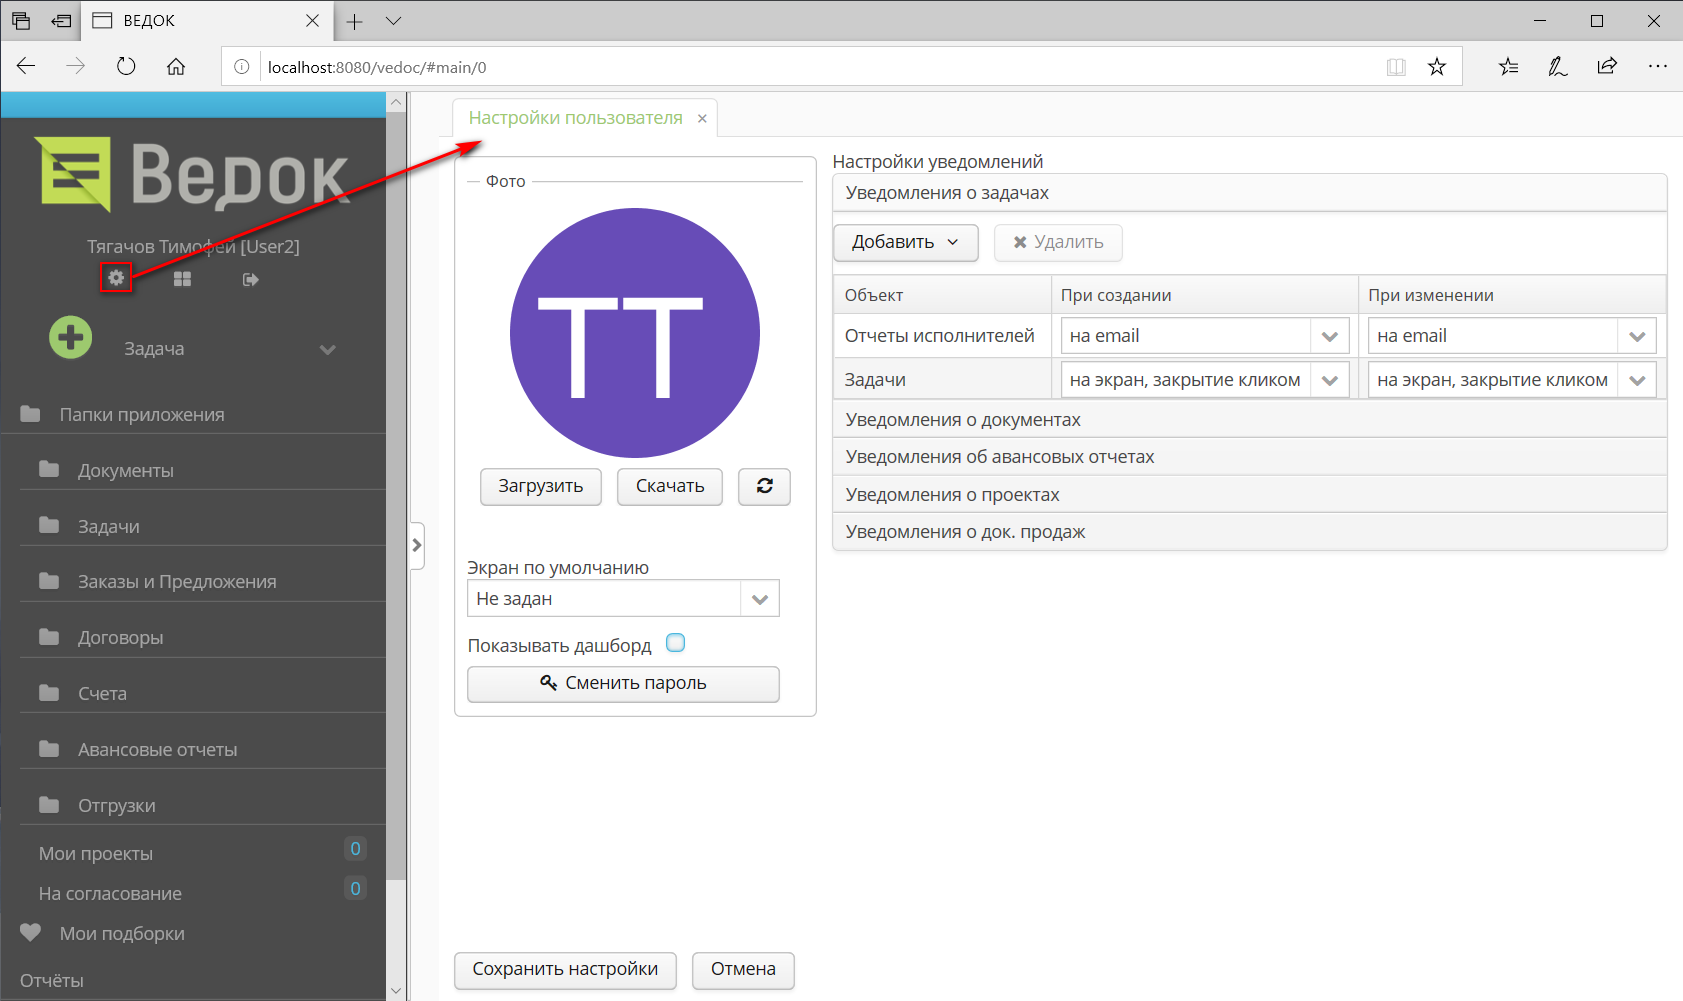1683x1001 pixels.
Task: Open the Добавить dropdown button
Action: (905, 242)
